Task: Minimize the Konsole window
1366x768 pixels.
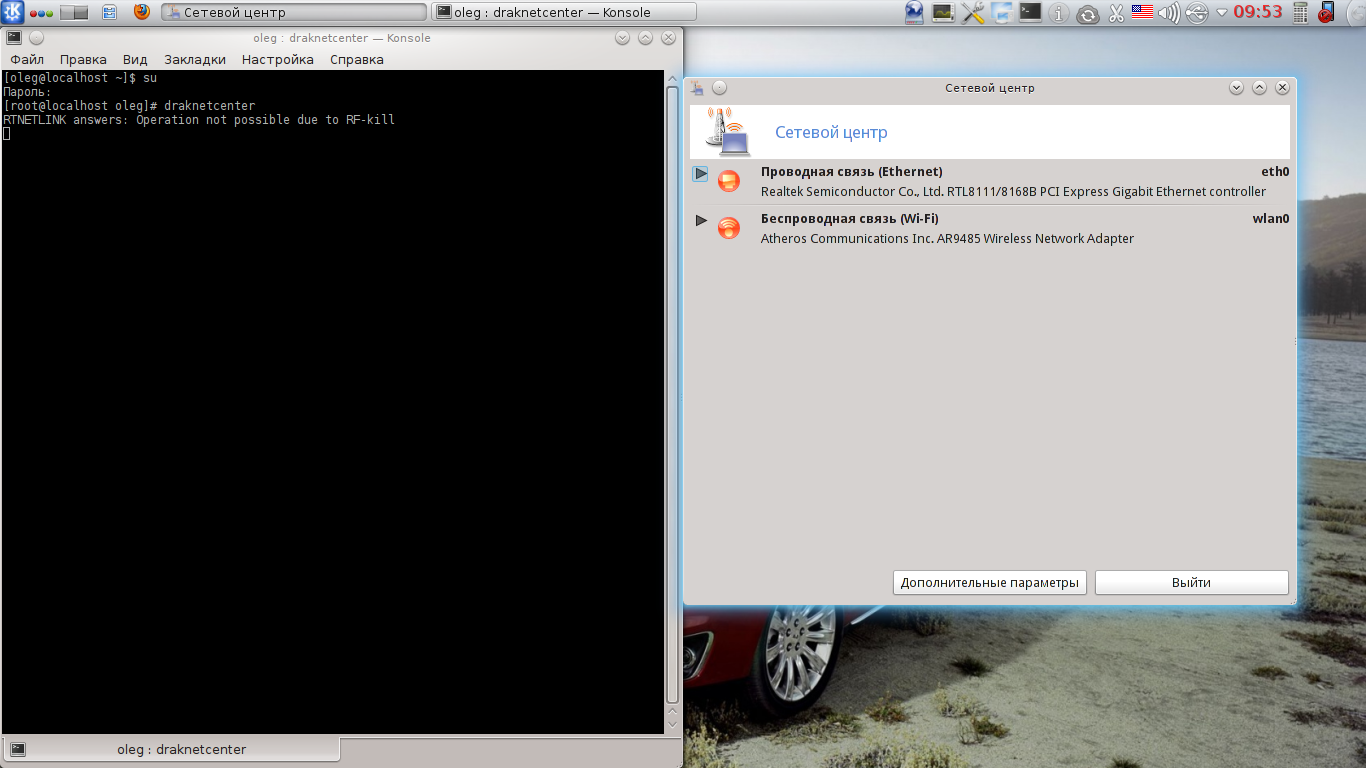Action: 622,38
